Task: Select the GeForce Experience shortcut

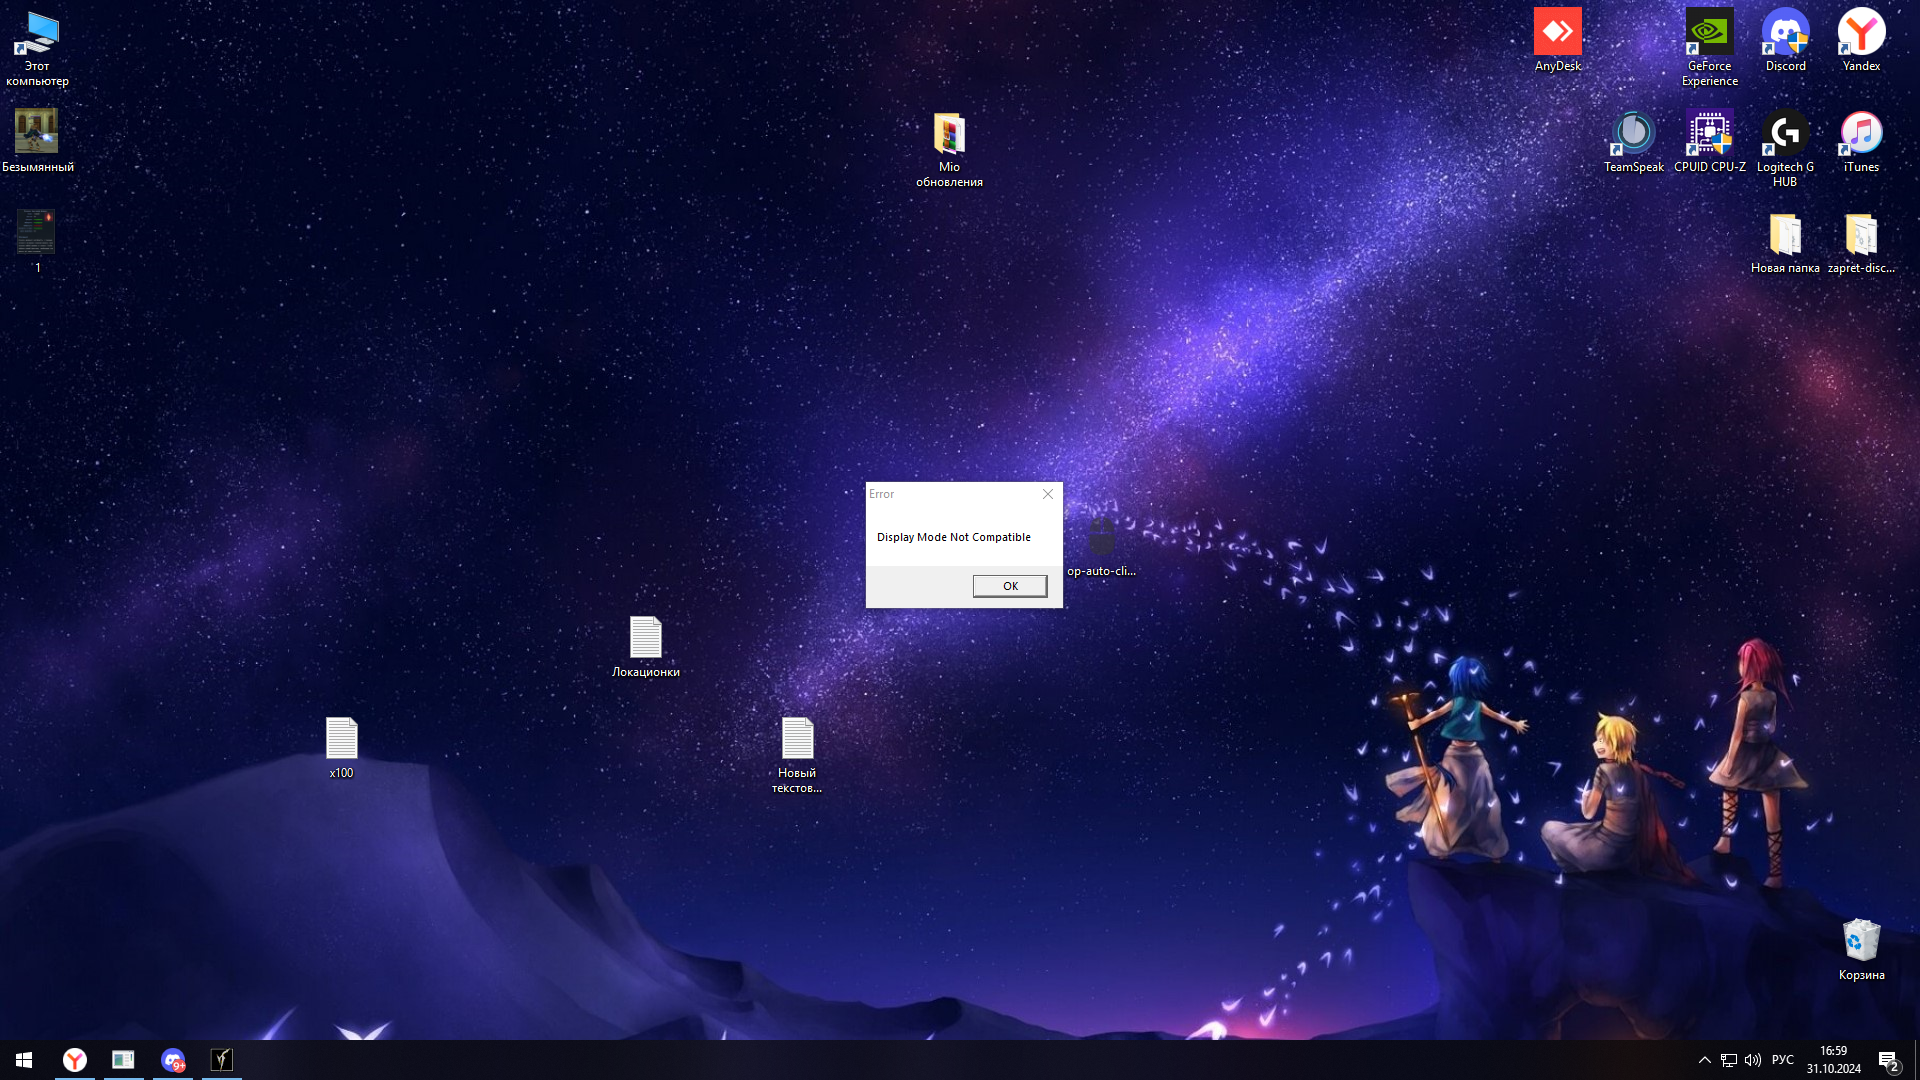Action: 1709,33
